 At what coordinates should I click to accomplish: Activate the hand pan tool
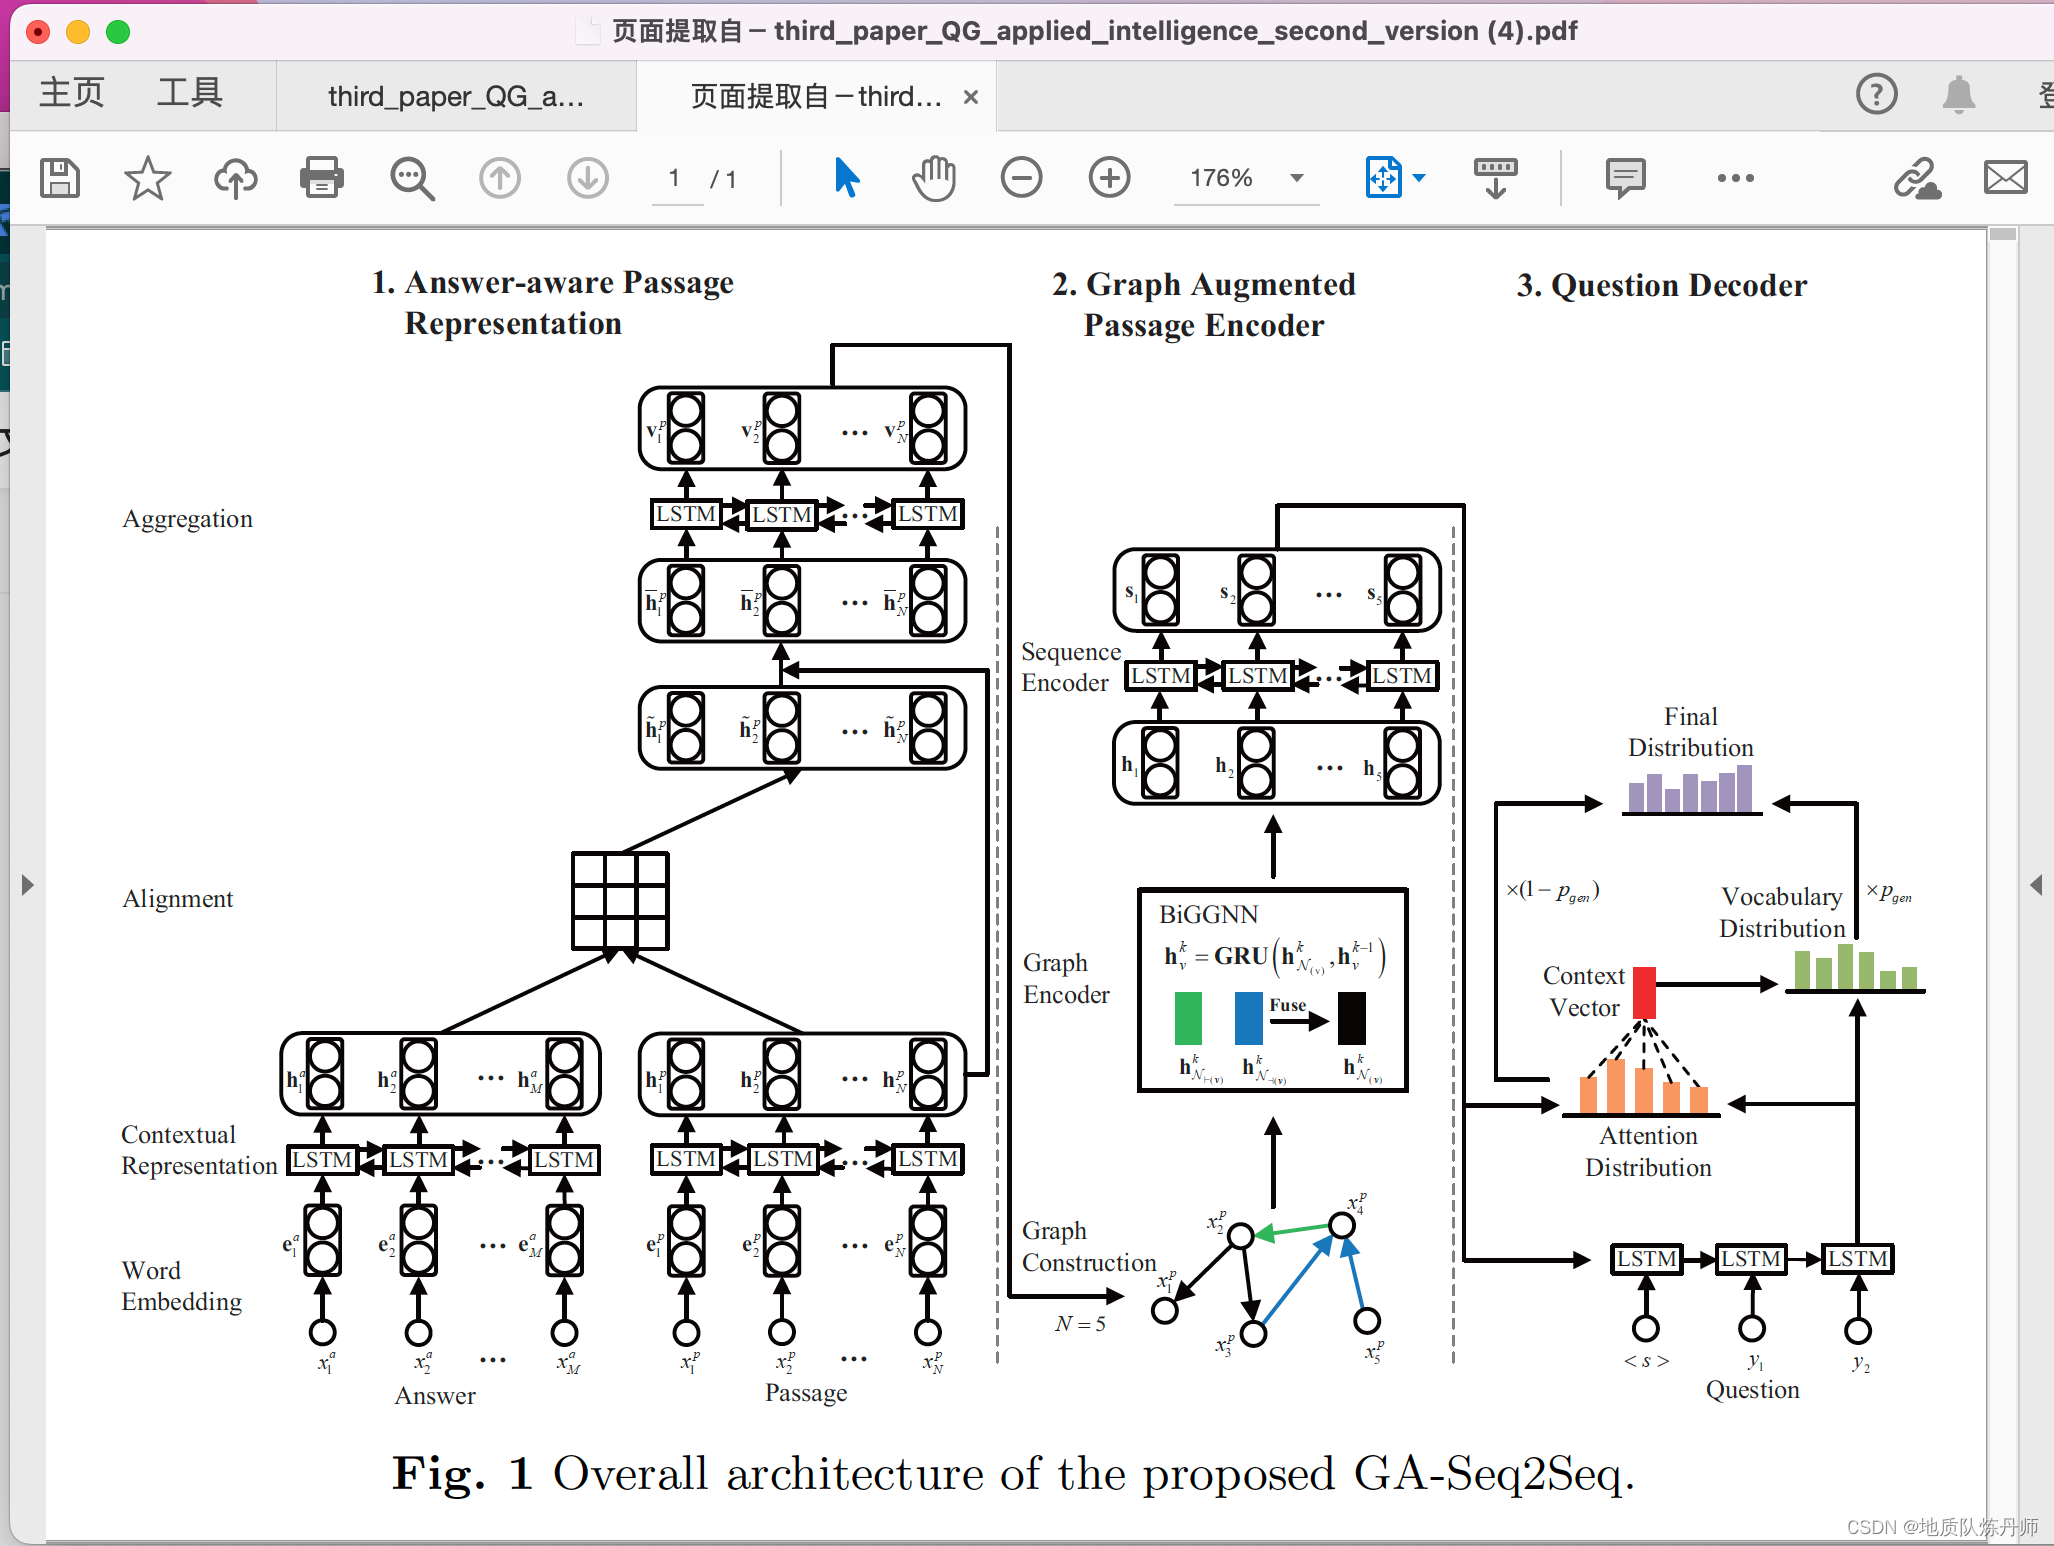[934, 179]
